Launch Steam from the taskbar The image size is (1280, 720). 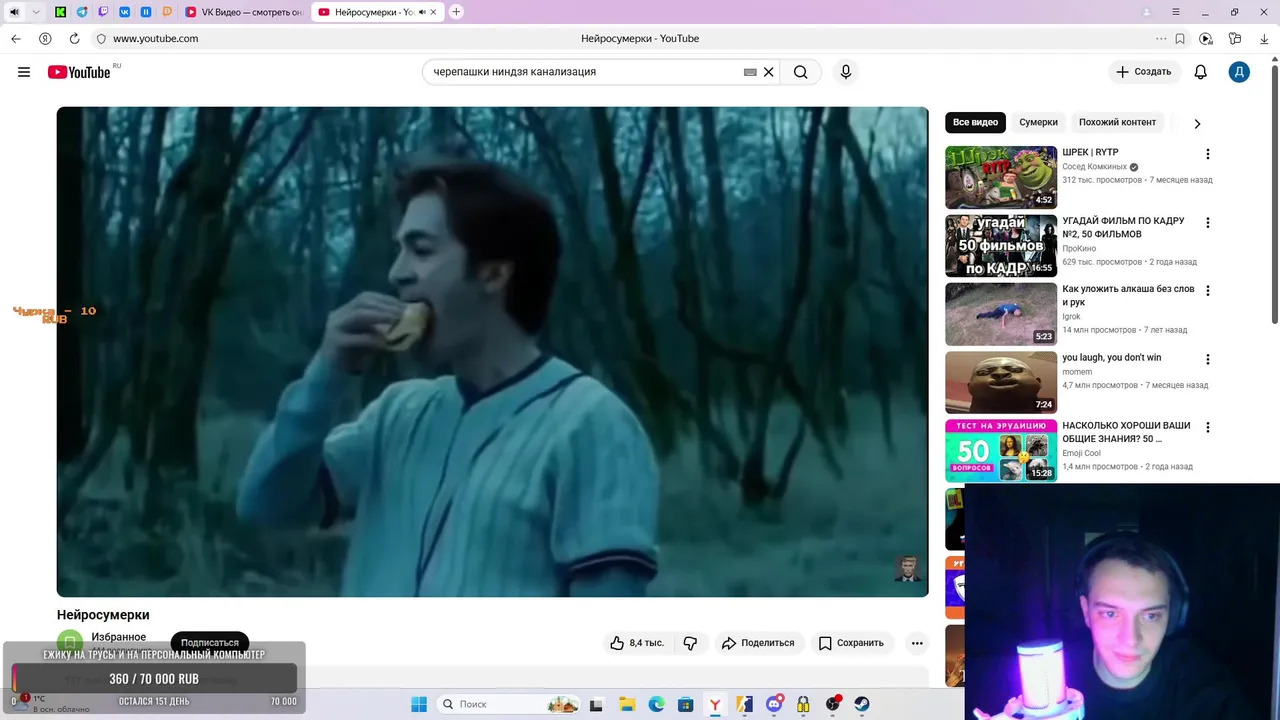pos(862,704)
